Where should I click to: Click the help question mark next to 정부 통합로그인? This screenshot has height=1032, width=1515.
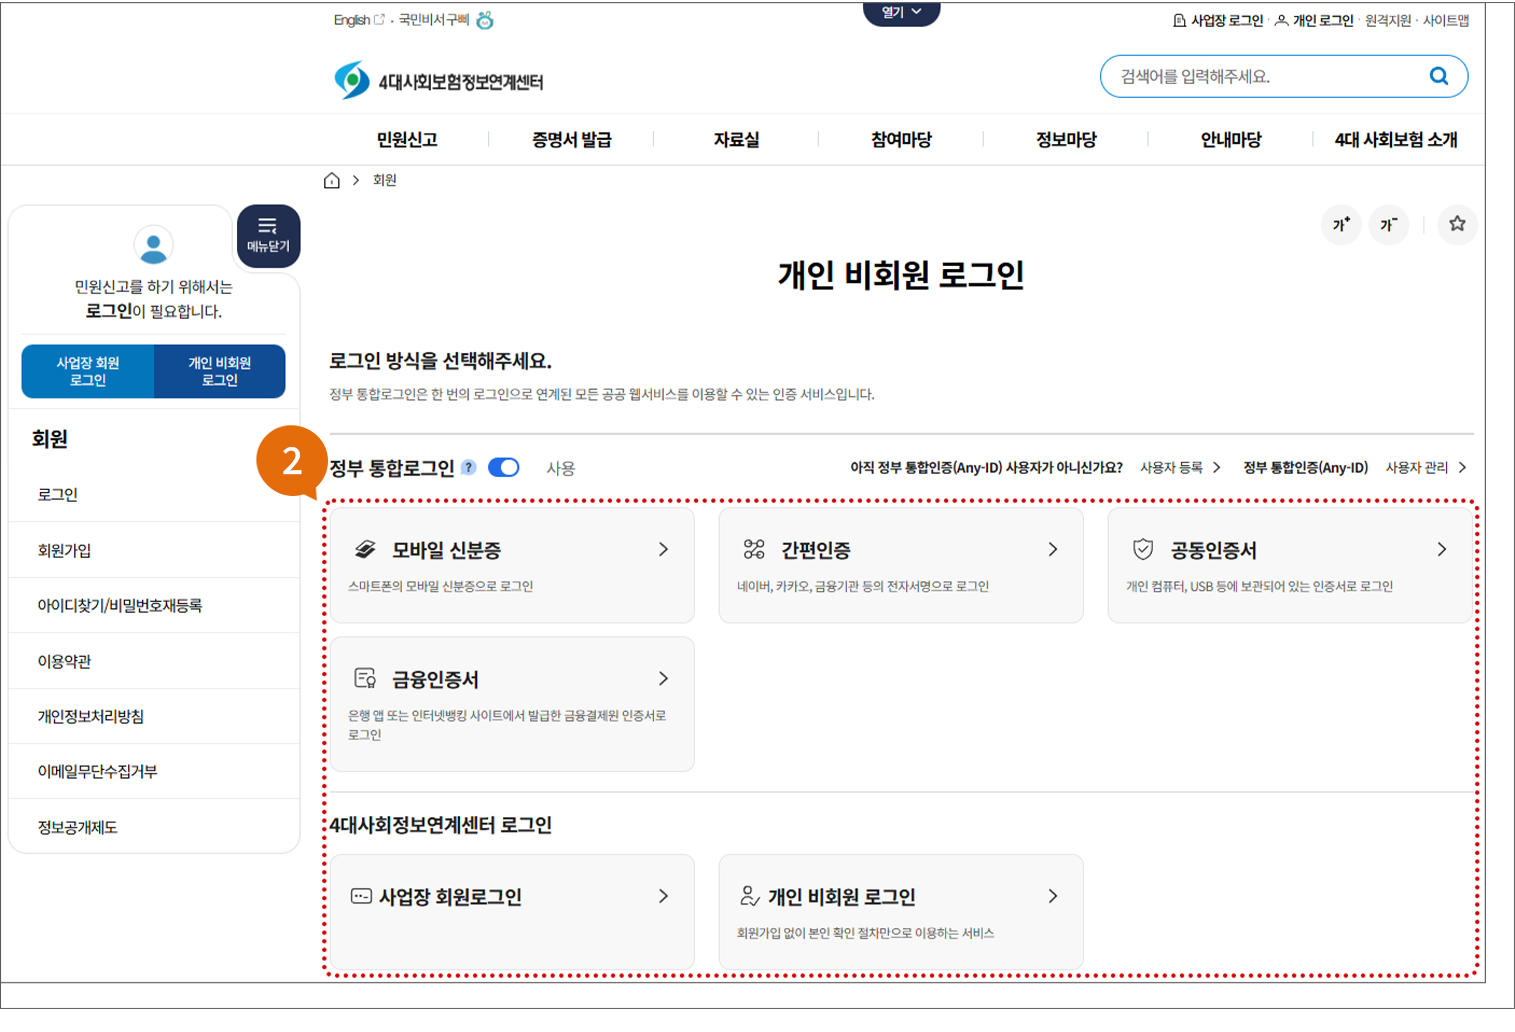468,468
